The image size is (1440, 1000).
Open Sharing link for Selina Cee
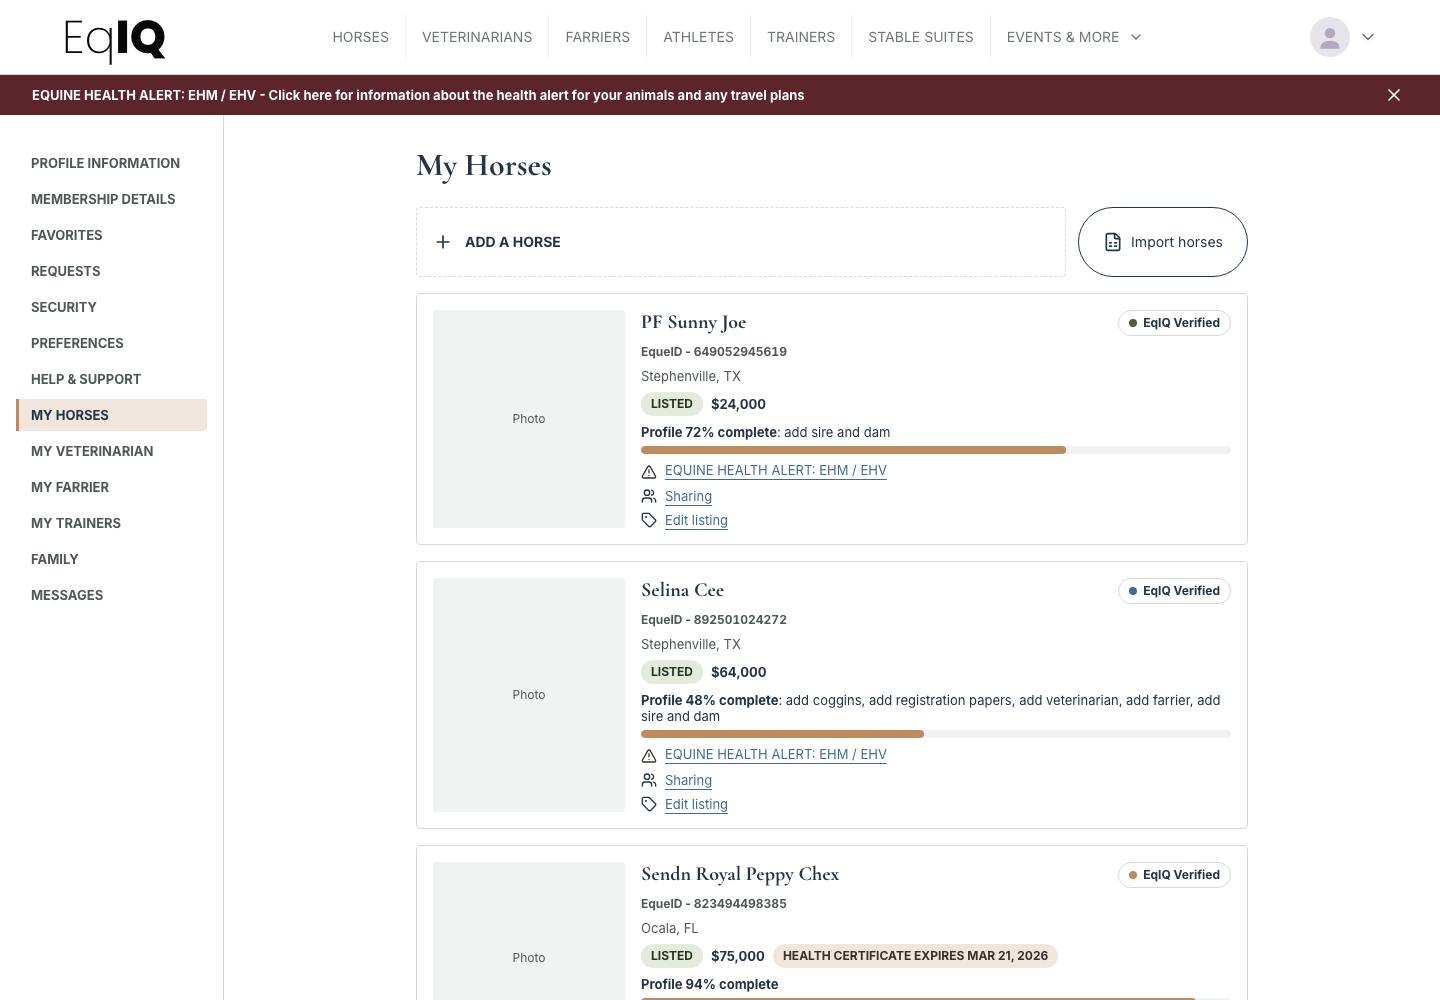(x=688, y=780)
